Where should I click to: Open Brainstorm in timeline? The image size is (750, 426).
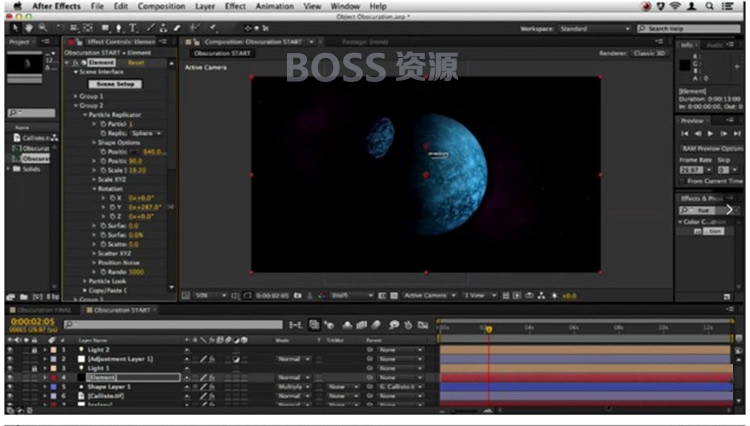click(x=394, y=325)
